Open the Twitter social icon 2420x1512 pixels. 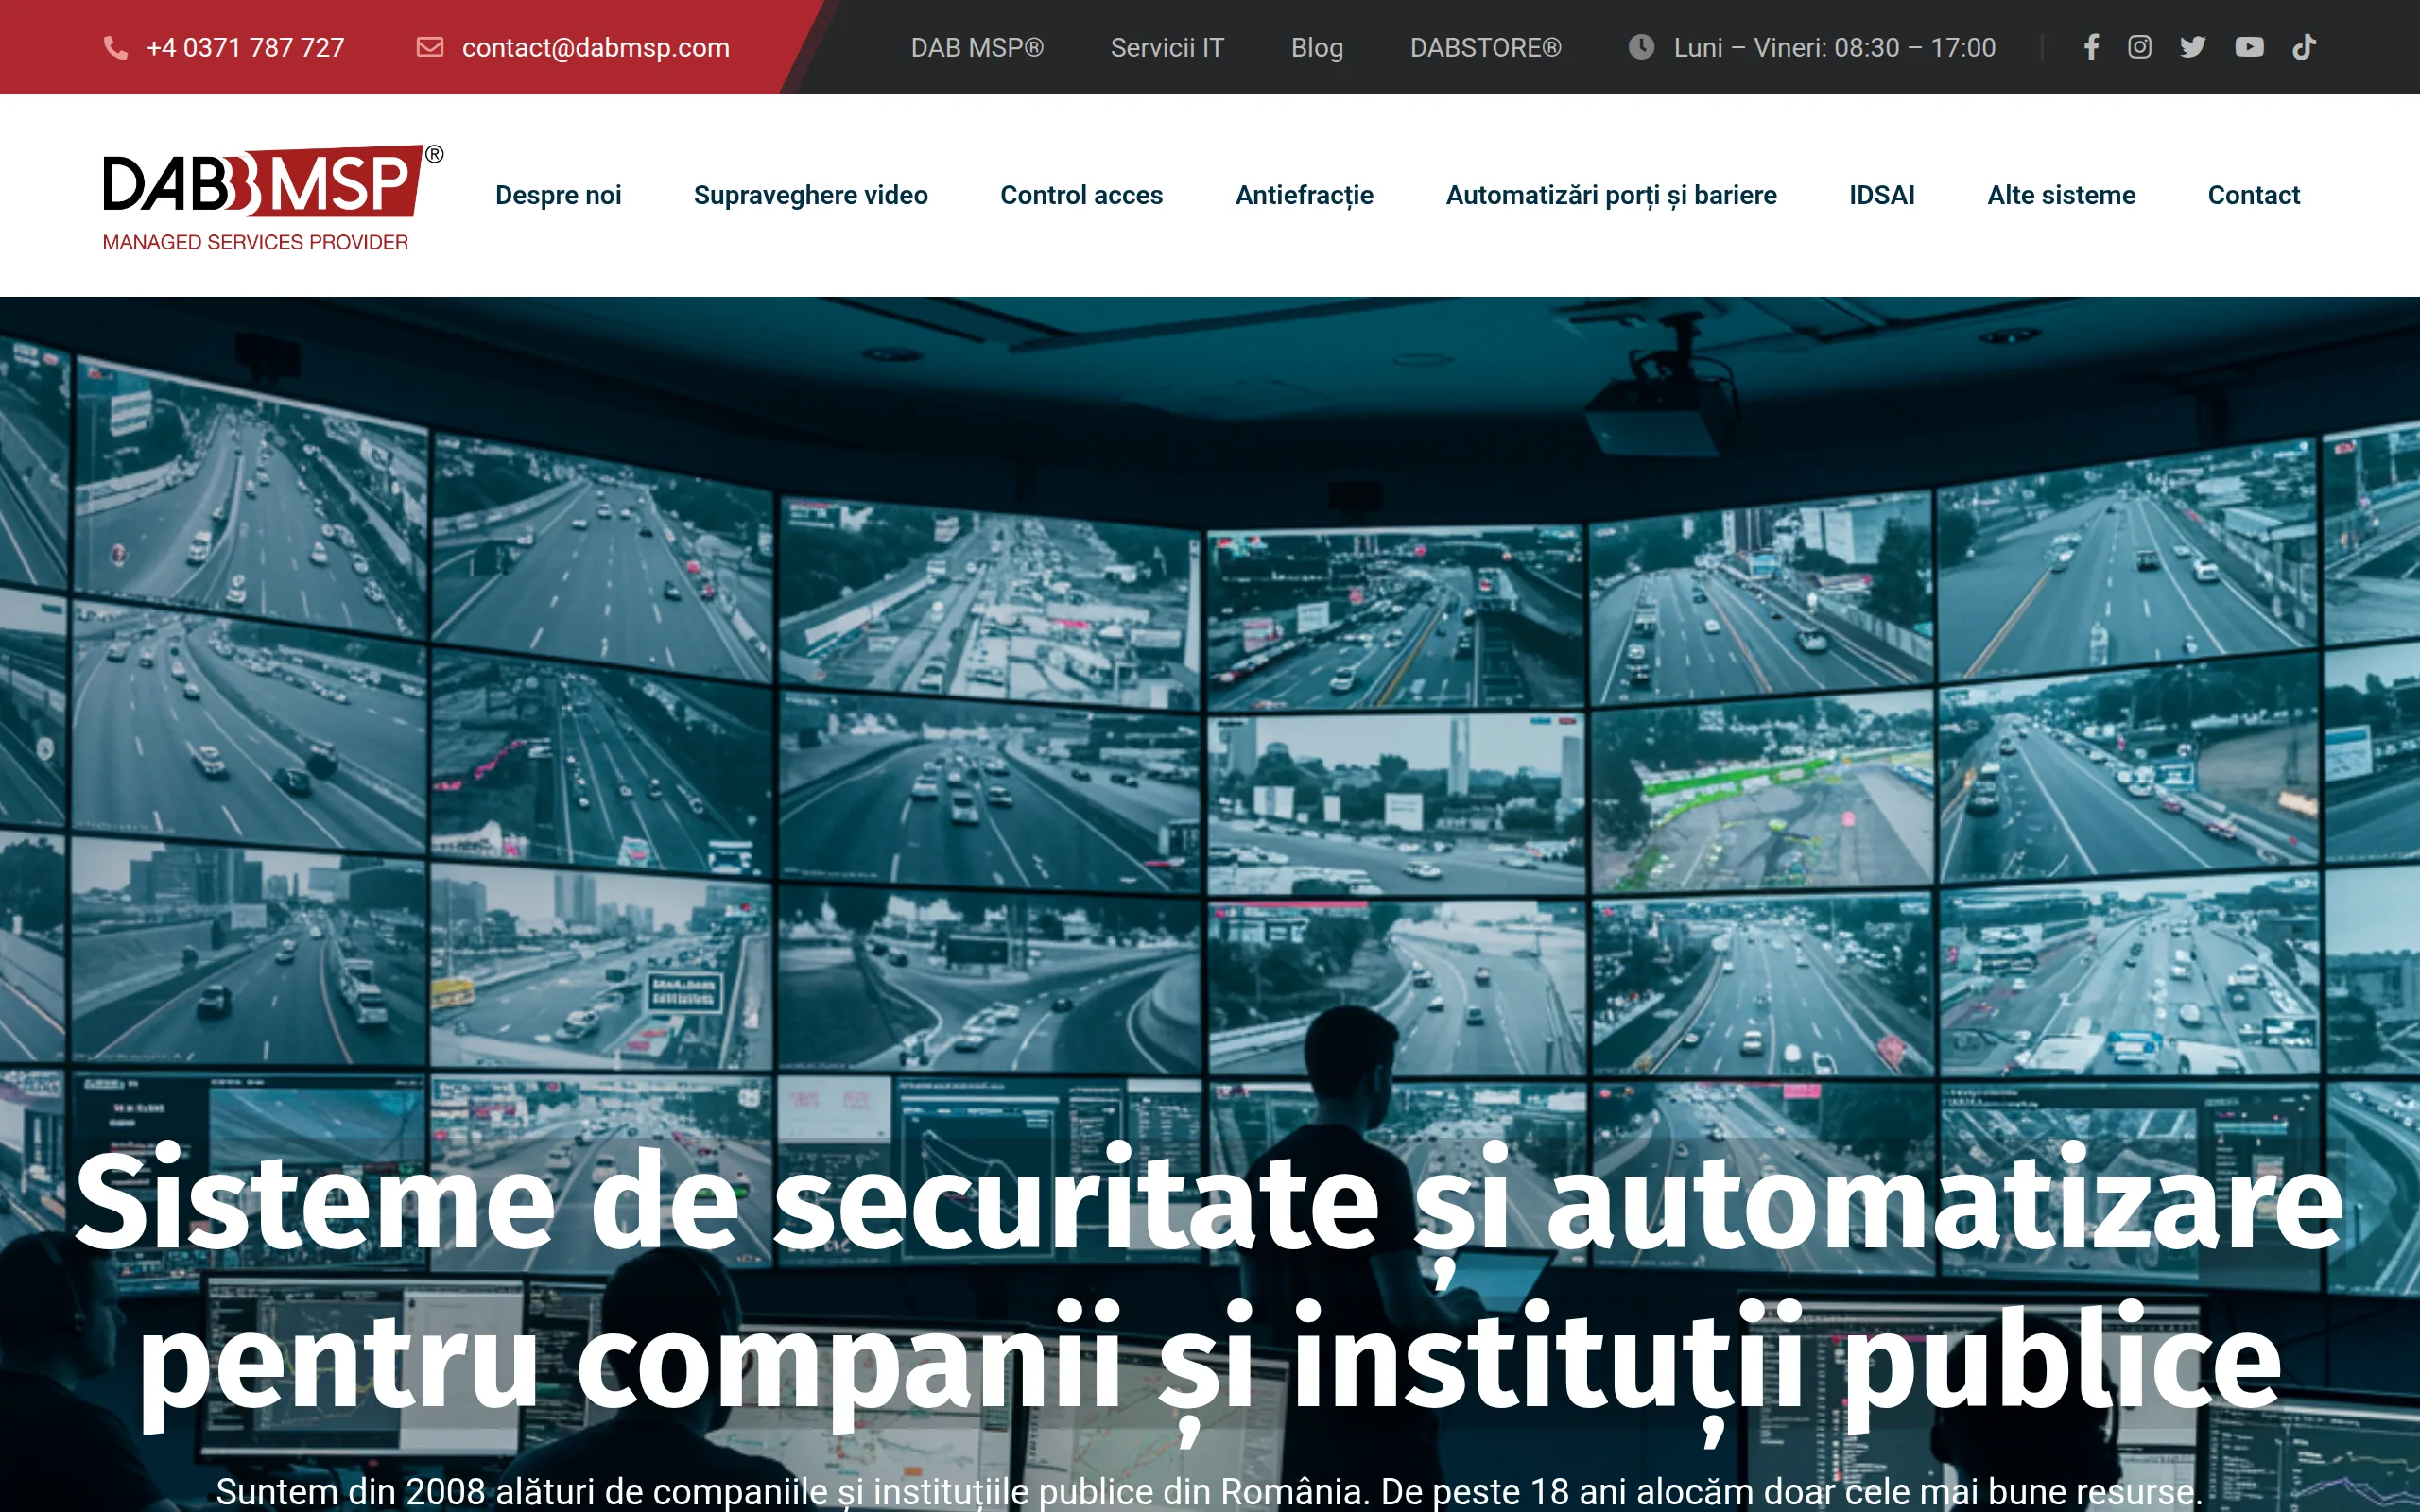point(2193,47)
